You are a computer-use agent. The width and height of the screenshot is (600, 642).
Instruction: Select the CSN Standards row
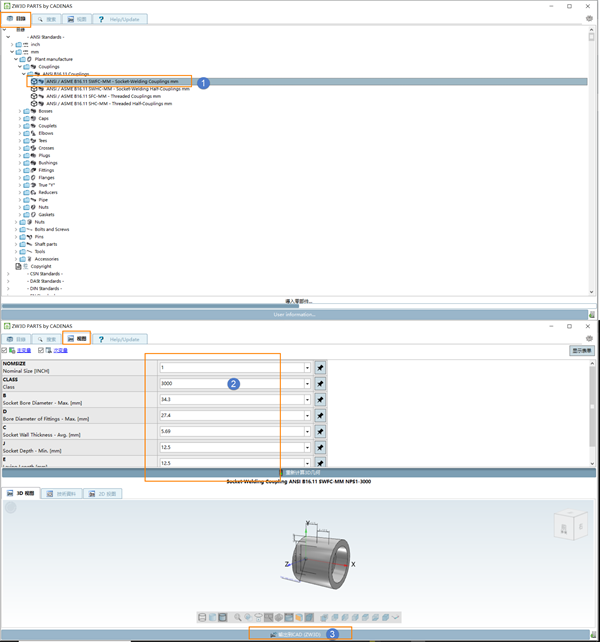pyautogui.click(x=45, y=274)
